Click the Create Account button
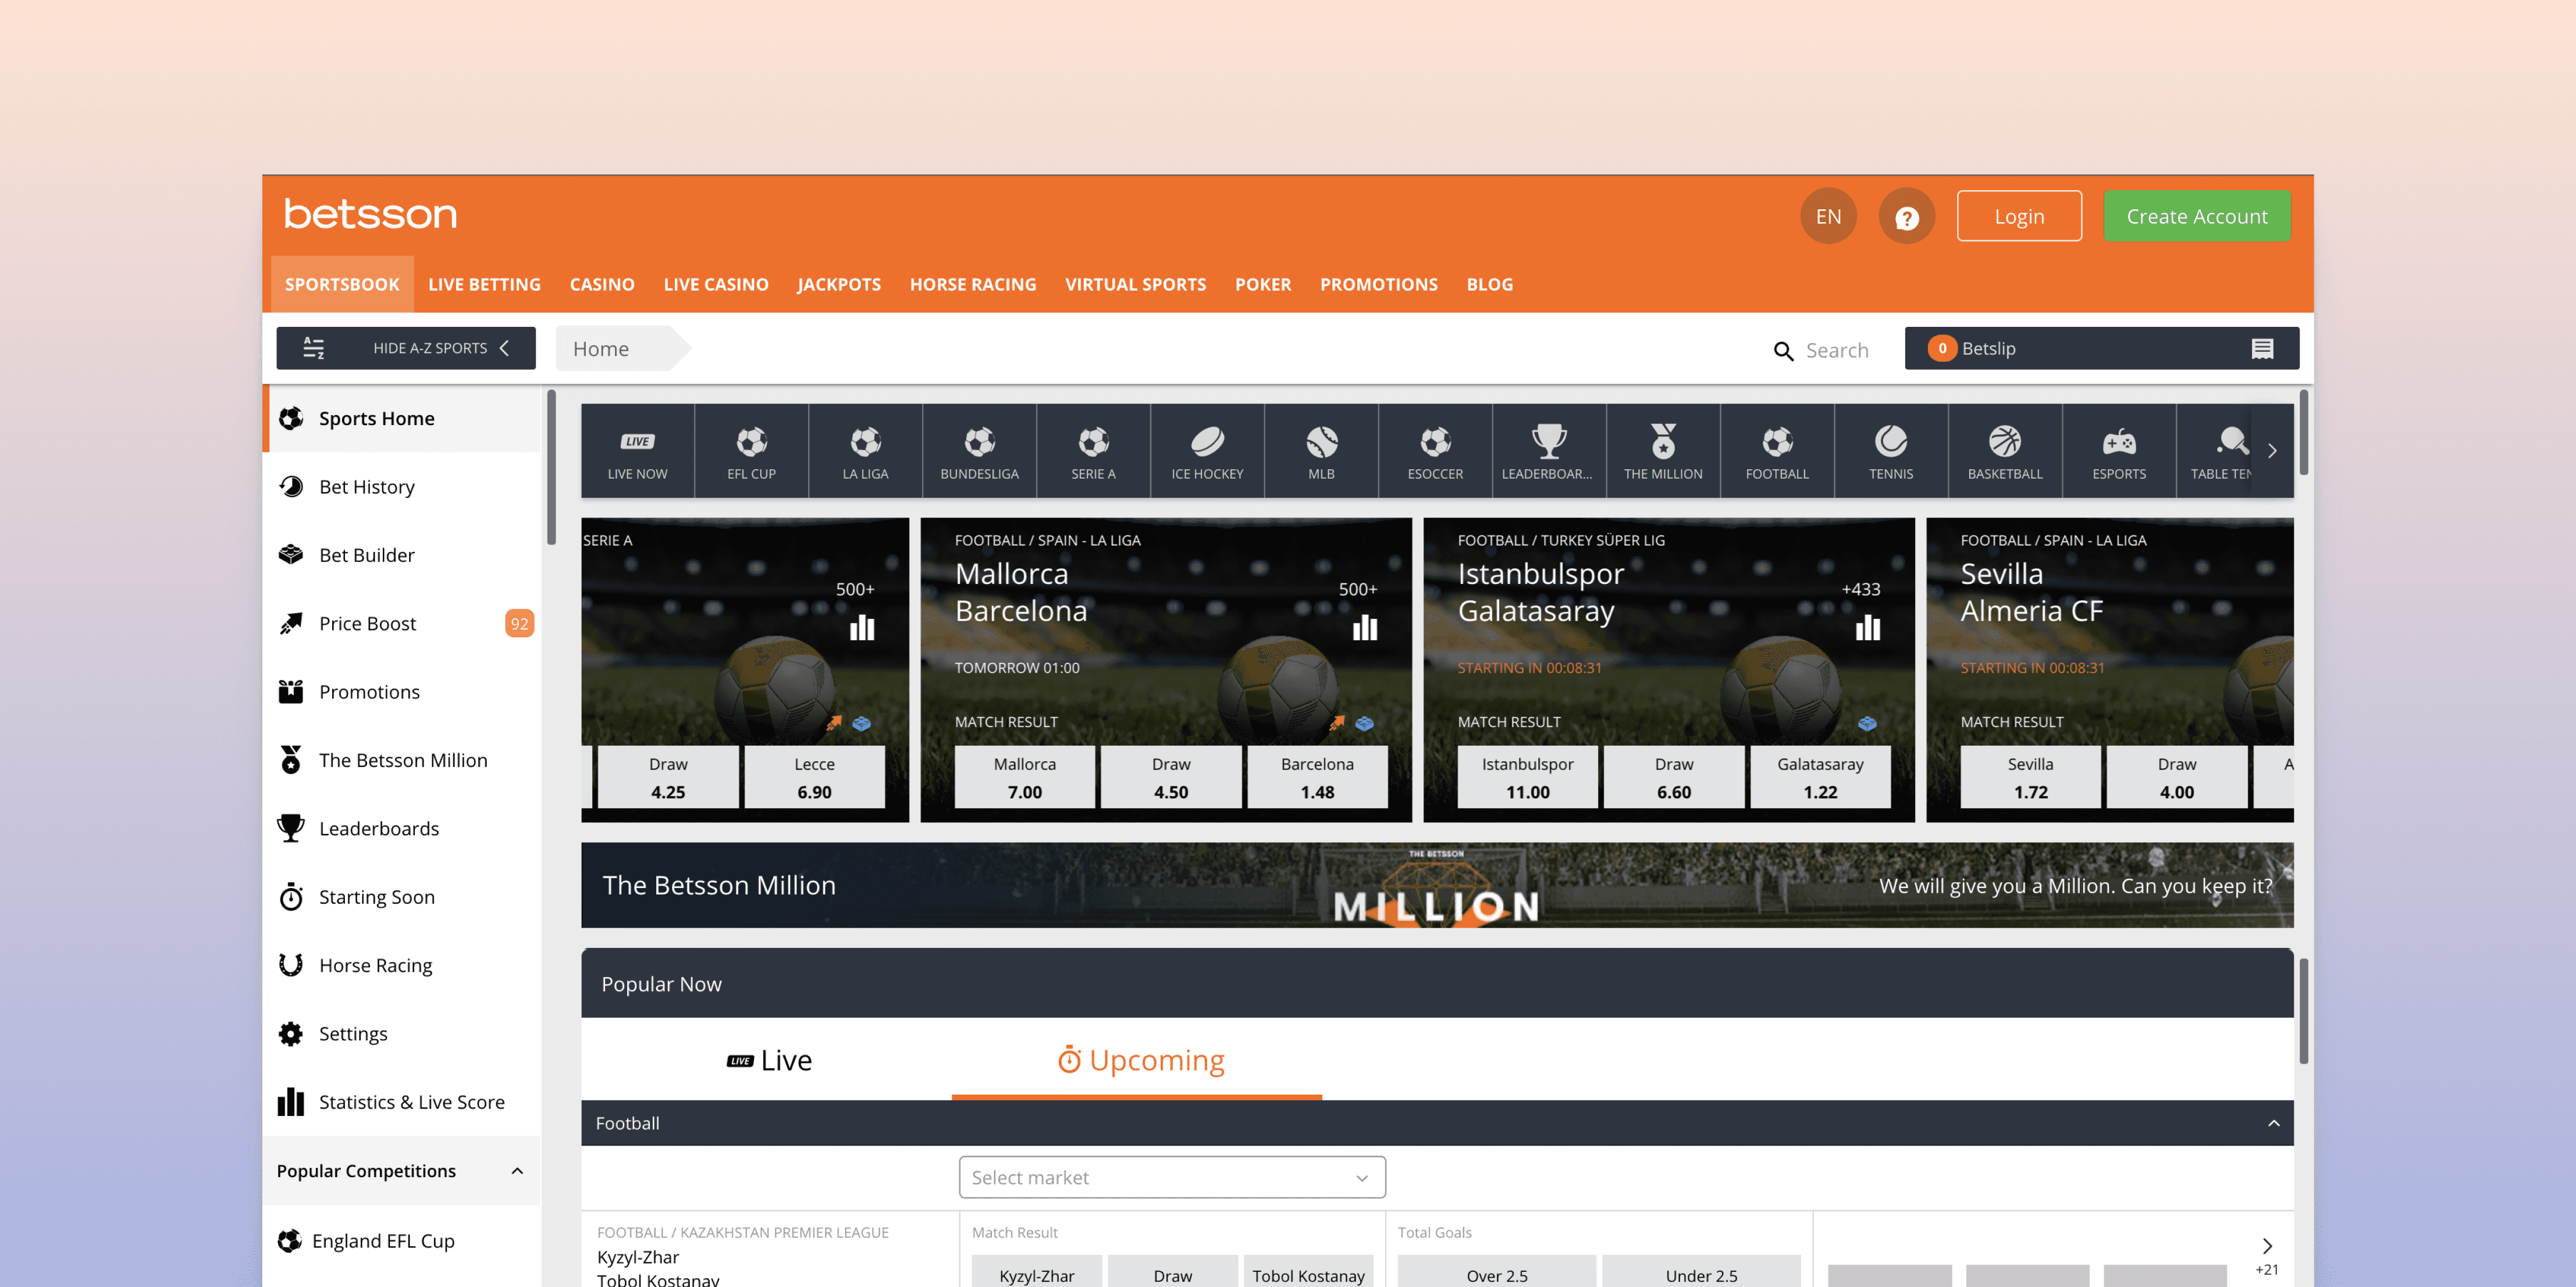 tap(2196, 217)
